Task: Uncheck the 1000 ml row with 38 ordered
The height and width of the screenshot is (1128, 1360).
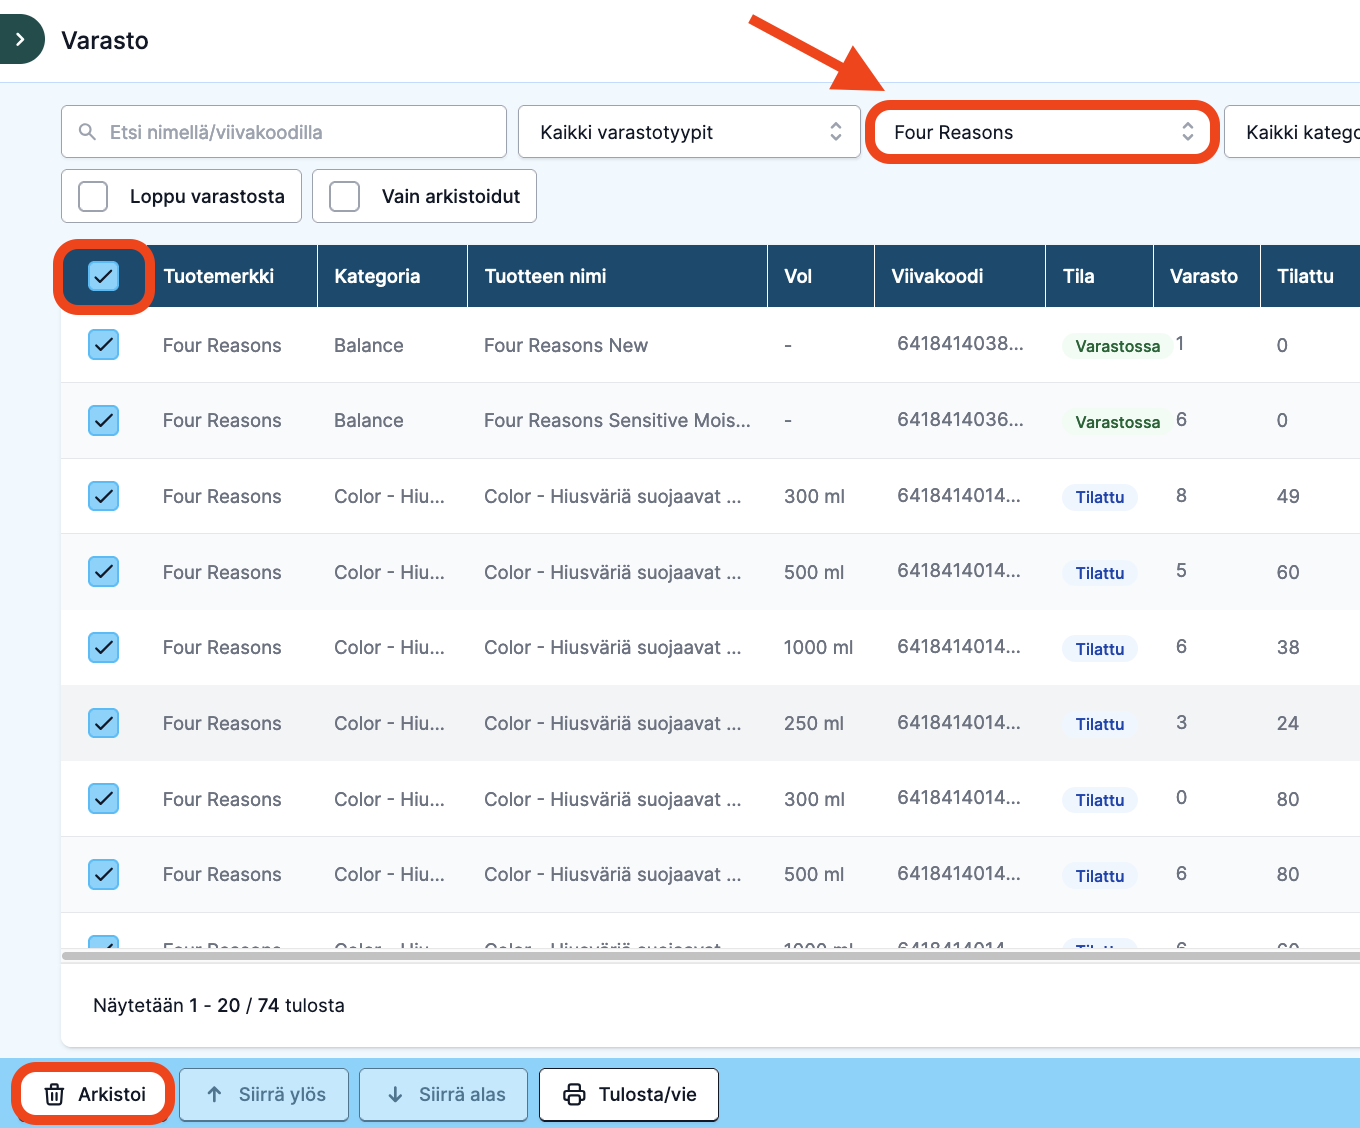Action: click(x=103, y=647)
